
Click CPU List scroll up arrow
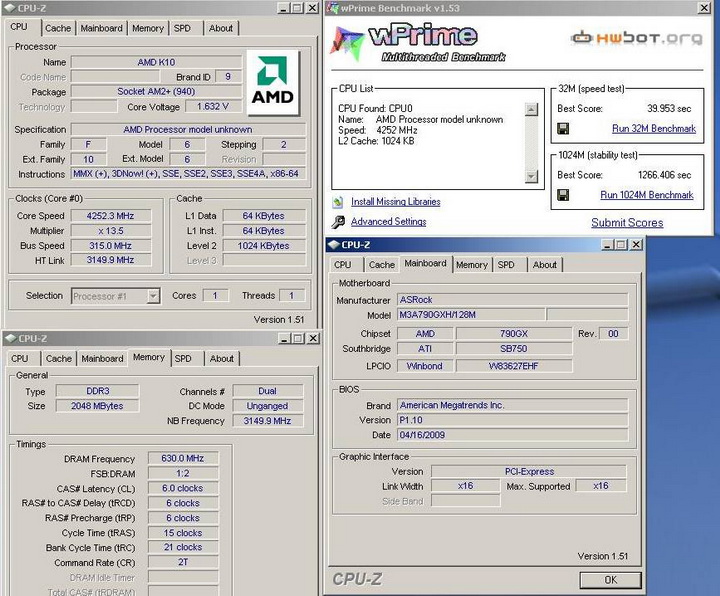pyautogui.click(x=531, y=109)
